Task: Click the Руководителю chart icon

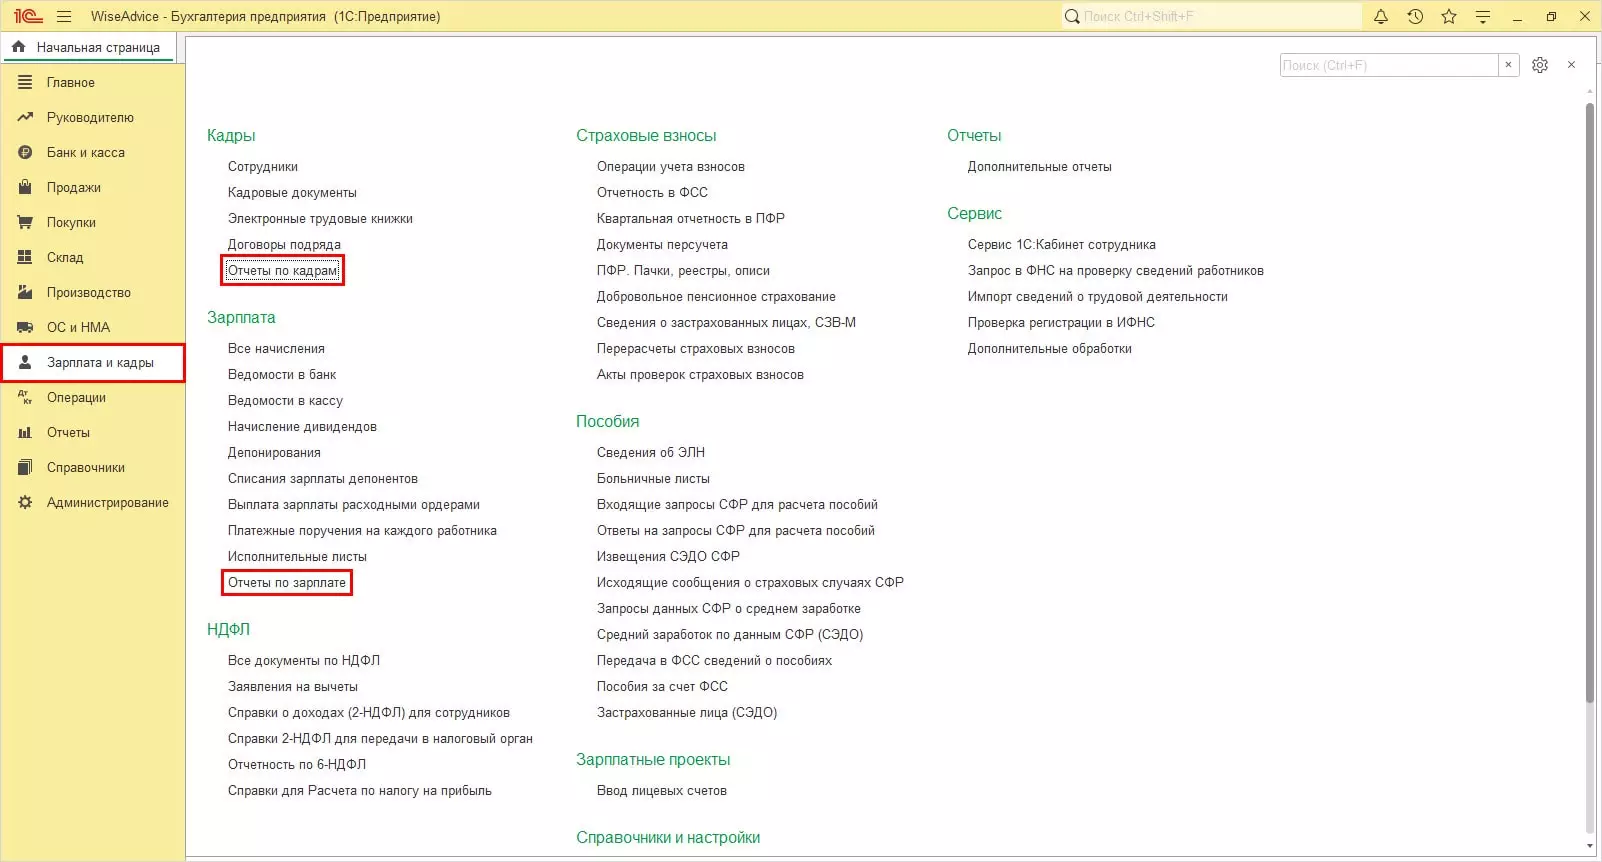Action: 25,117
